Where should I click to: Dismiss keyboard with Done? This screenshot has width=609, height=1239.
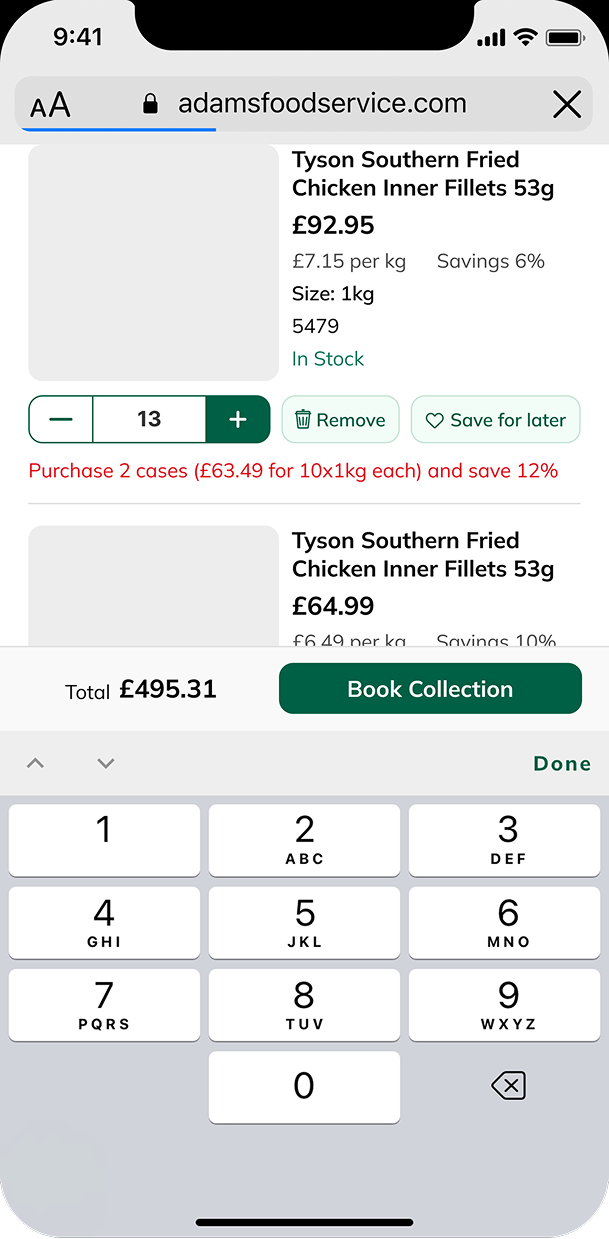(562, 764)
